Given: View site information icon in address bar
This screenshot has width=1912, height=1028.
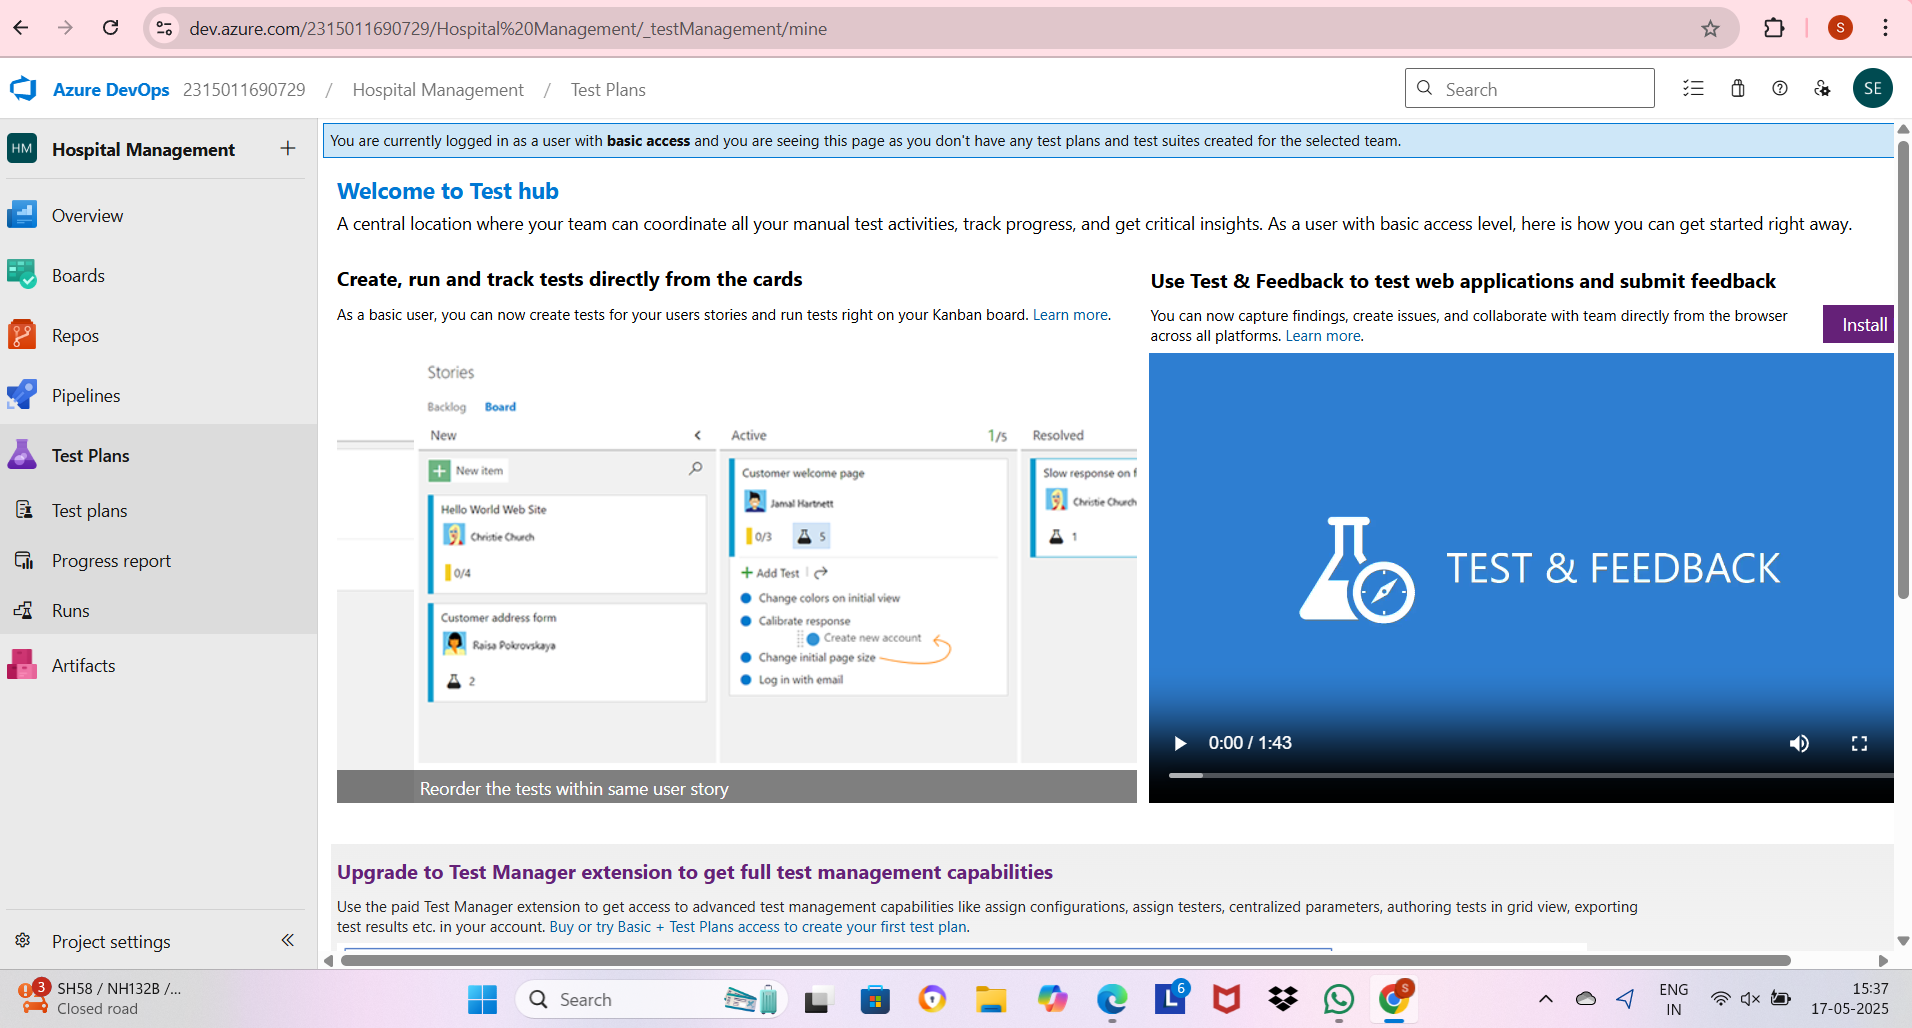Looking at the screenshot, I should [165, 28].
